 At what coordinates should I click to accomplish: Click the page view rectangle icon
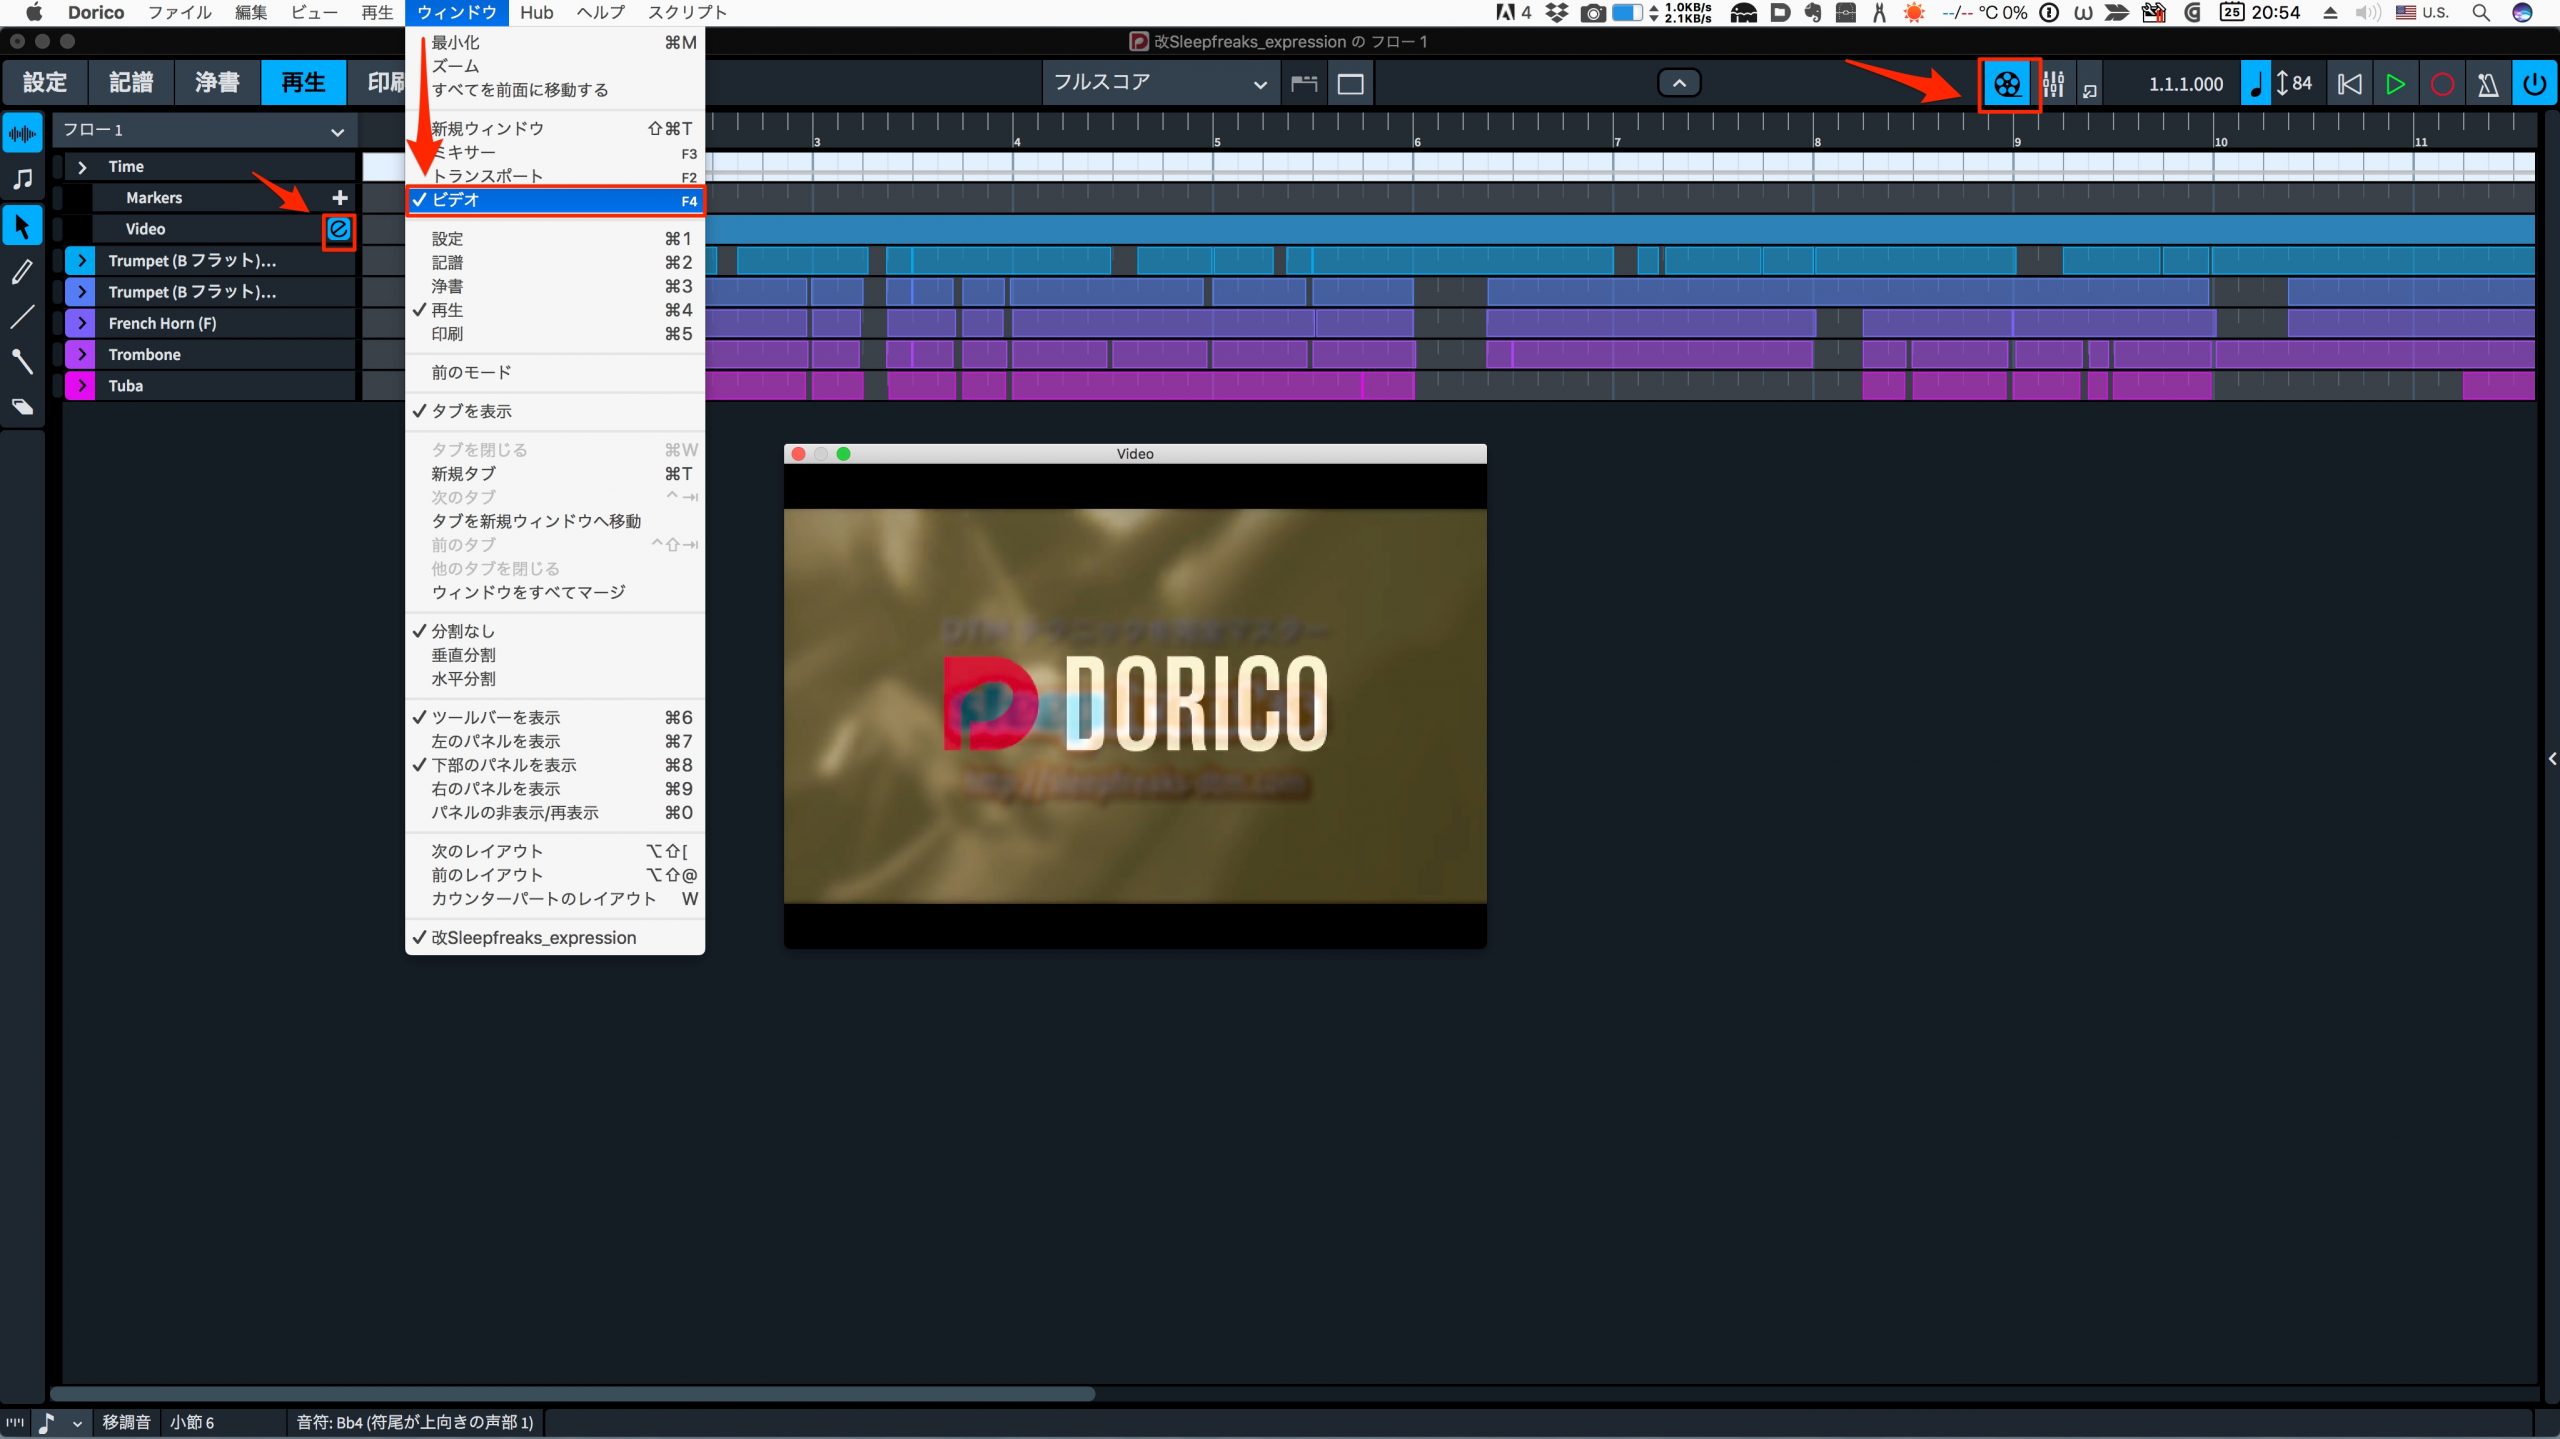[x=1350, y=84]
